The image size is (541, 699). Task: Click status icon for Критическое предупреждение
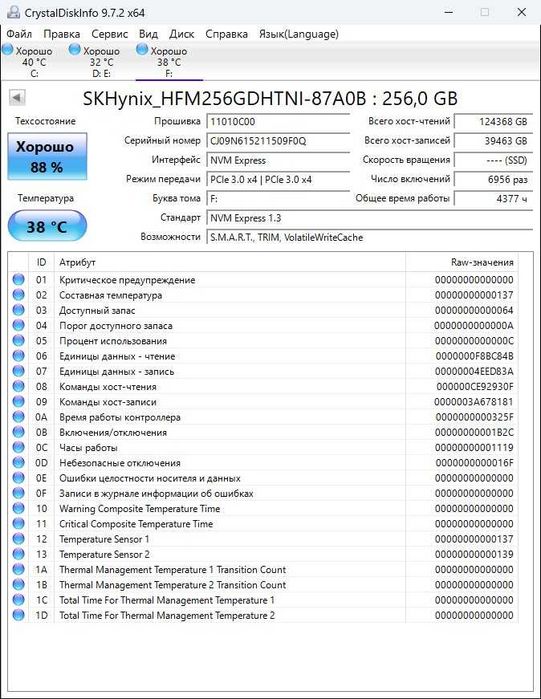point(18,280)
